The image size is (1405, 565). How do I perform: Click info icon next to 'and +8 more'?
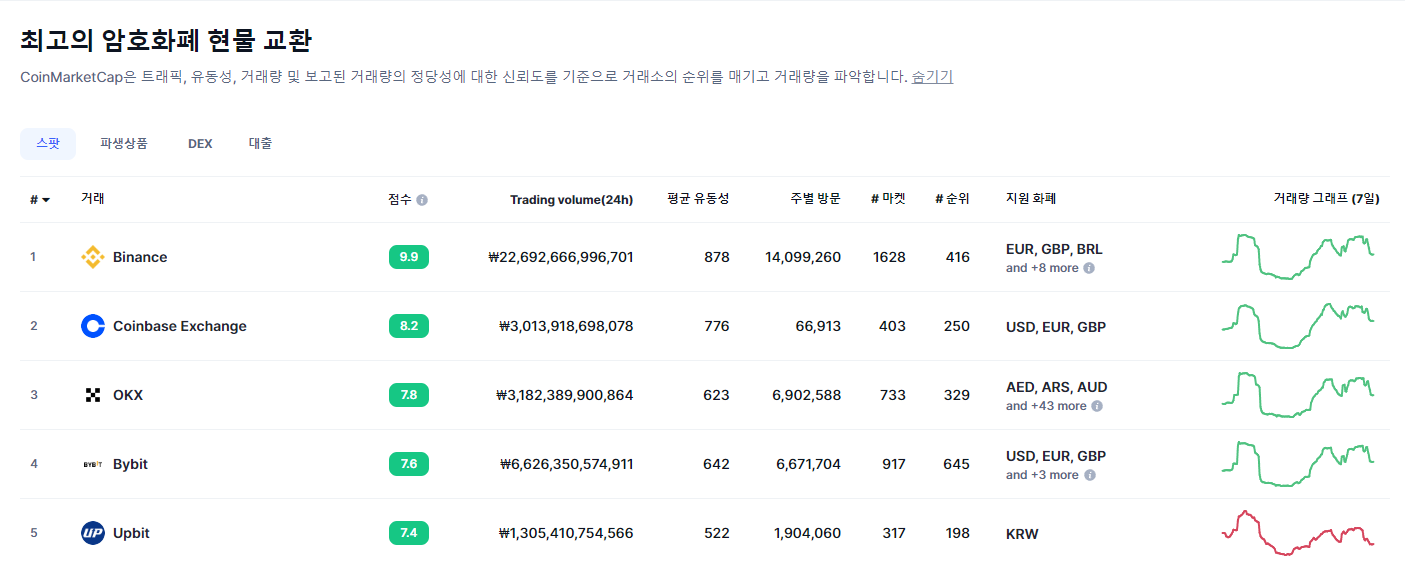point(1089,268)
